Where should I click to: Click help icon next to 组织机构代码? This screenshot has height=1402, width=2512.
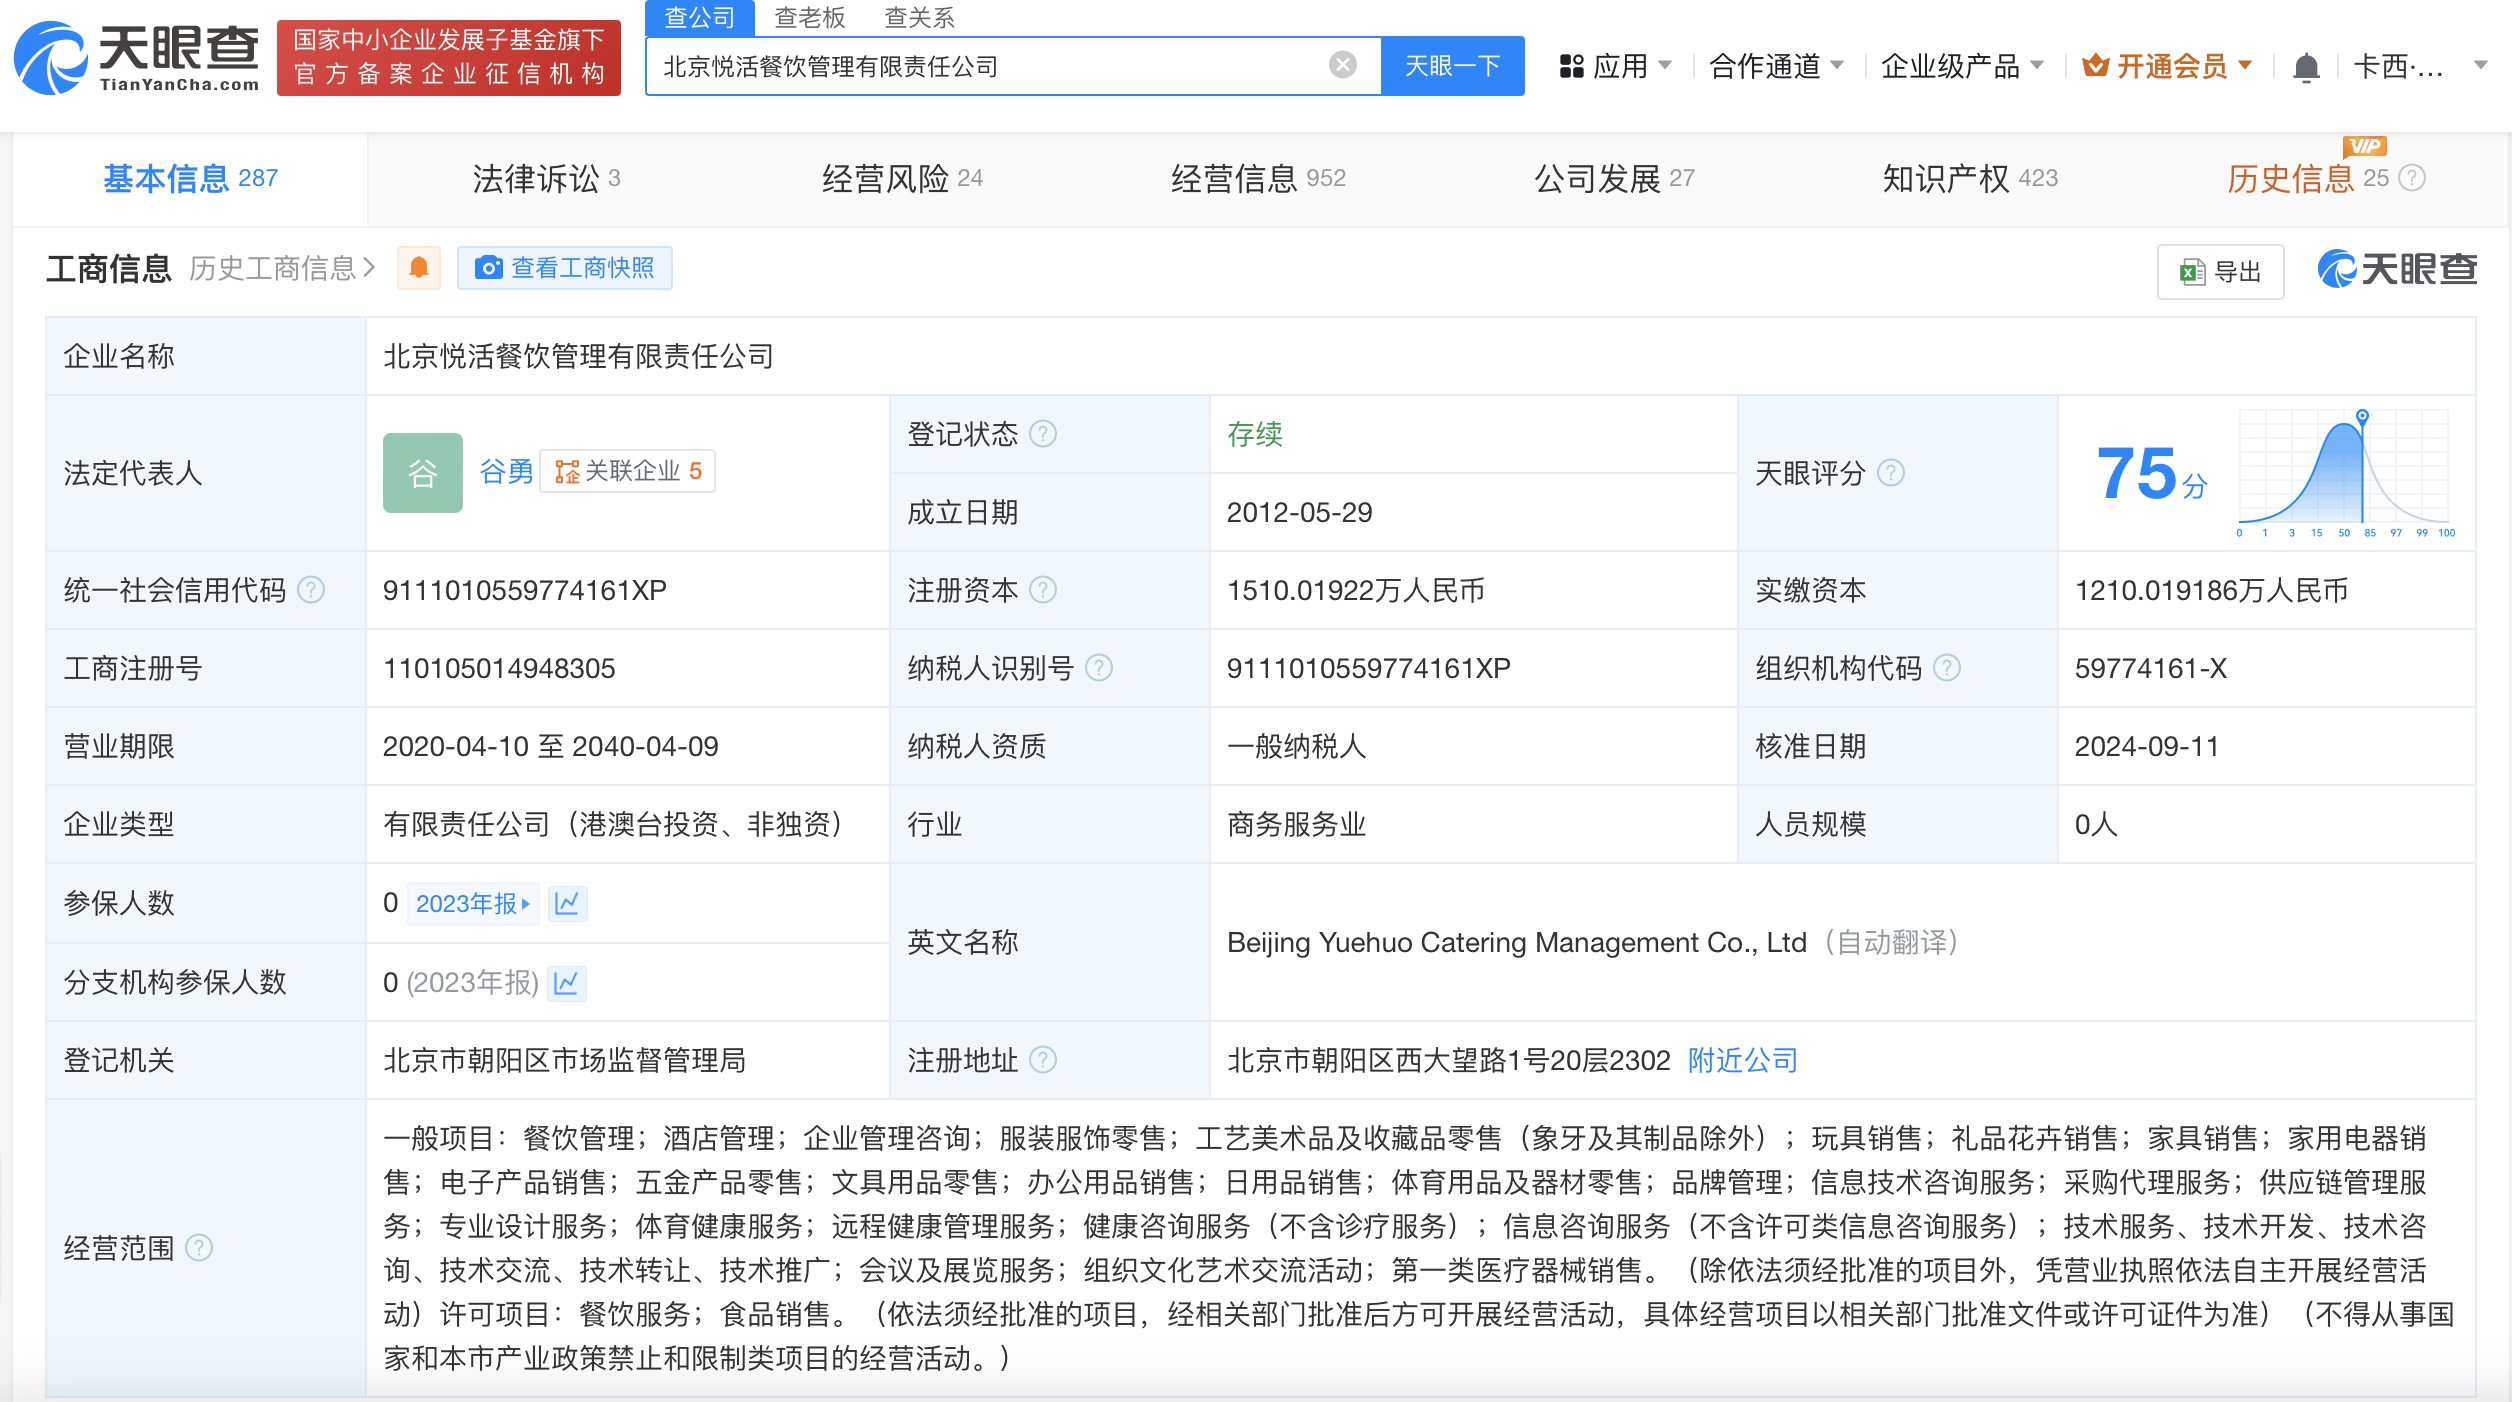pyautogui.click(x=1946, y=668)
